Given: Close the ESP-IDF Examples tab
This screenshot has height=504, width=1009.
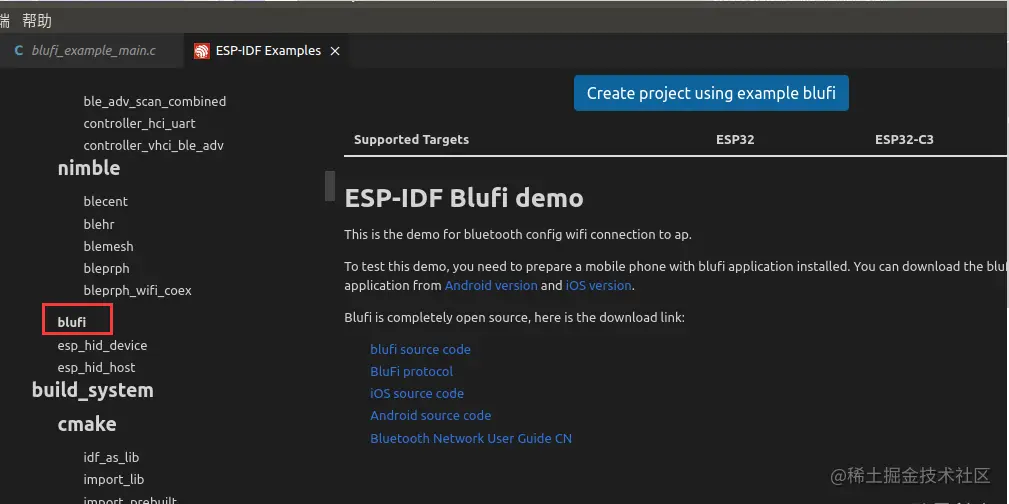Looking at the screenshot, I should pos(335,51).
